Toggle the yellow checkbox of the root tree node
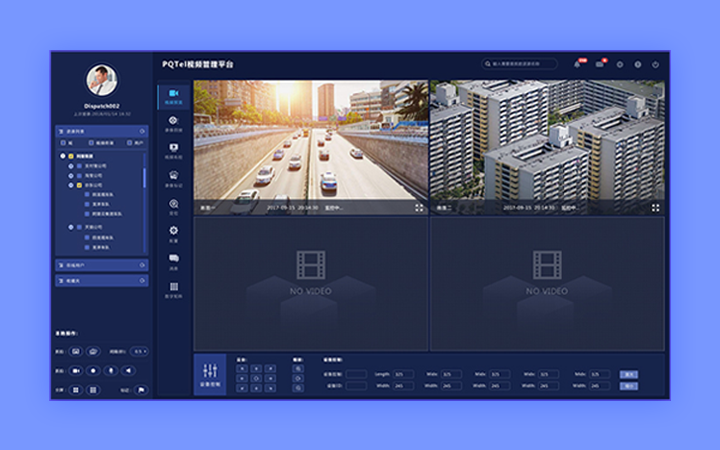This screenshot has width=720, height=450. pos(71,156)
